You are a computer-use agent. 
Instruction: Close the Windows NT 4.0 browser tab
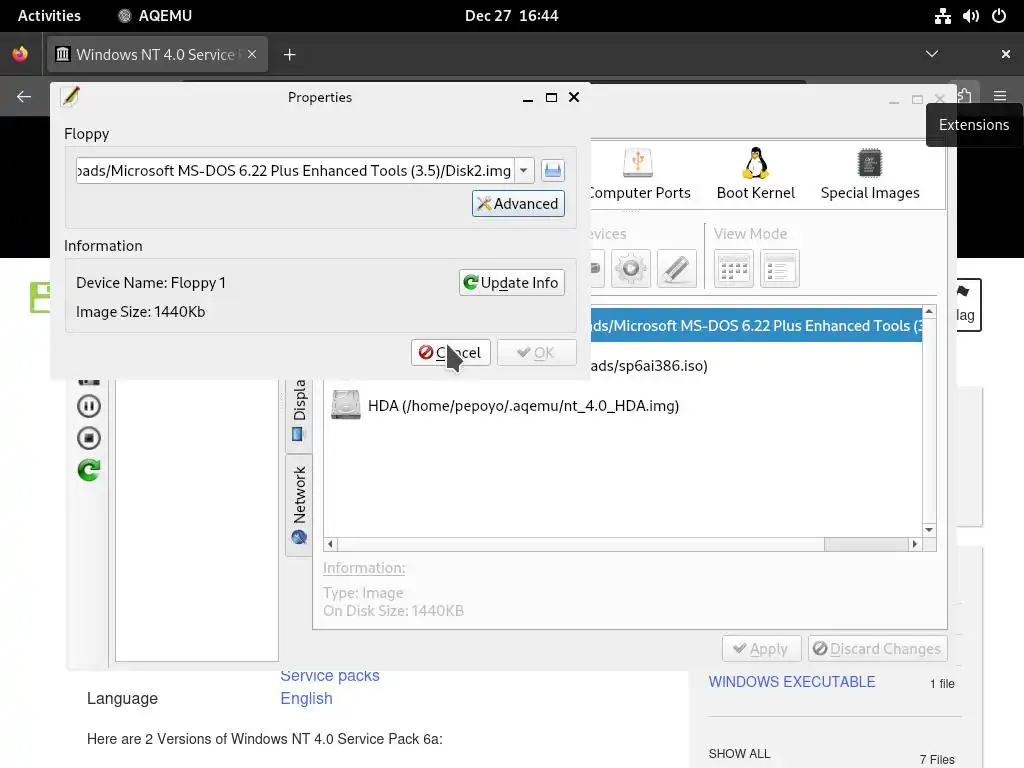pyautogui.click(x=252, y=54)
